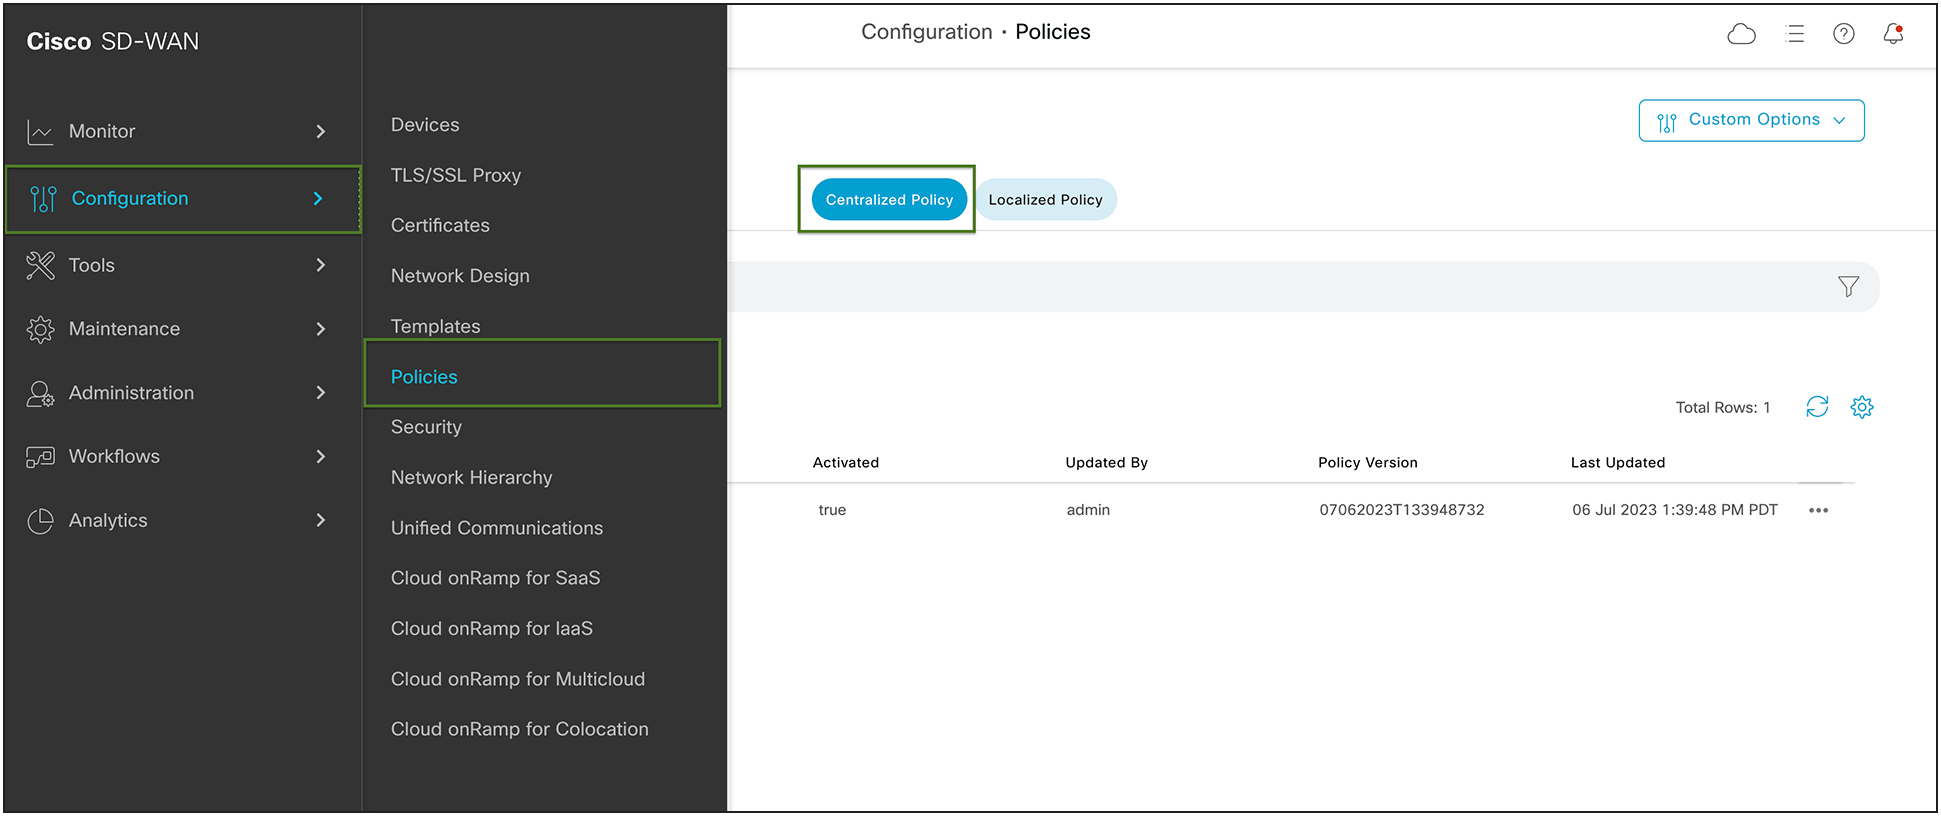1941x816 pixels.
Task: Click the 'admin' Updated By cell
Action: coord(1088,510)
